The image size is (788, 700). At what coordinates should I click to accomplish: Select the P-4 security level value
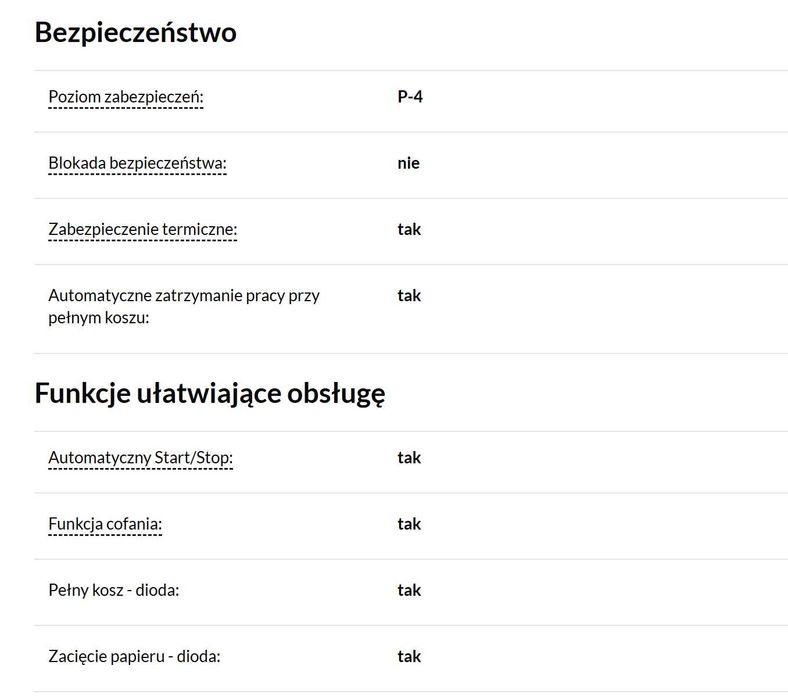click(x=410, y=97)
